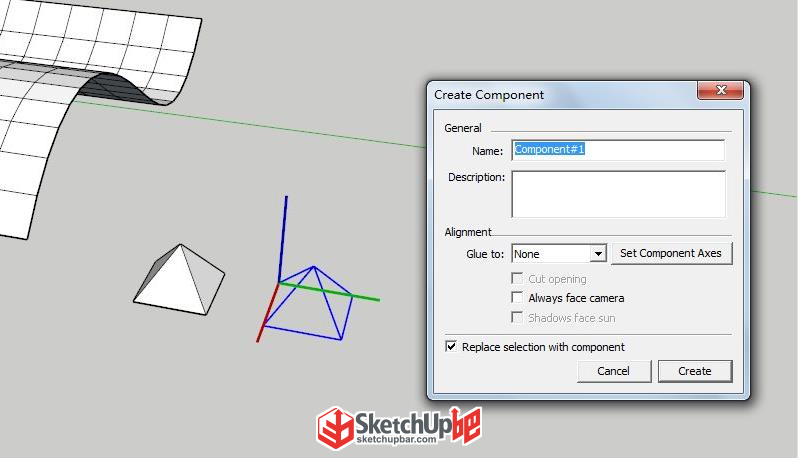Click the component Name field
The height and width of the screenshot is (458, 798).
[x=618, y=150]
